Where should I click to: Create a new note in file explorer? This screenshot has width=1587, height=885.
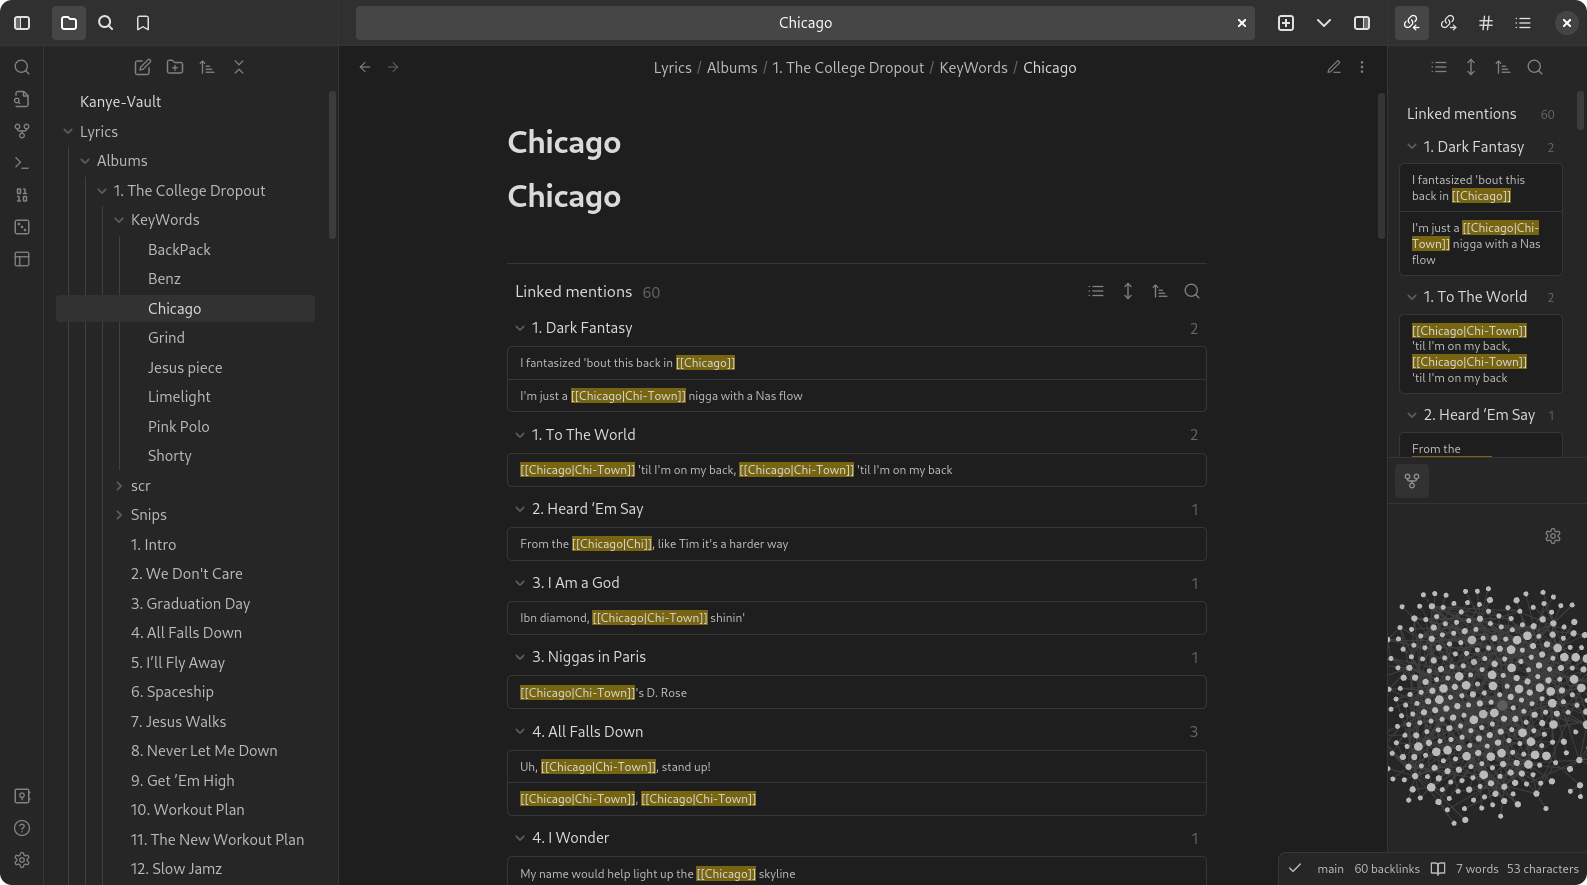(x=143, y=67)
